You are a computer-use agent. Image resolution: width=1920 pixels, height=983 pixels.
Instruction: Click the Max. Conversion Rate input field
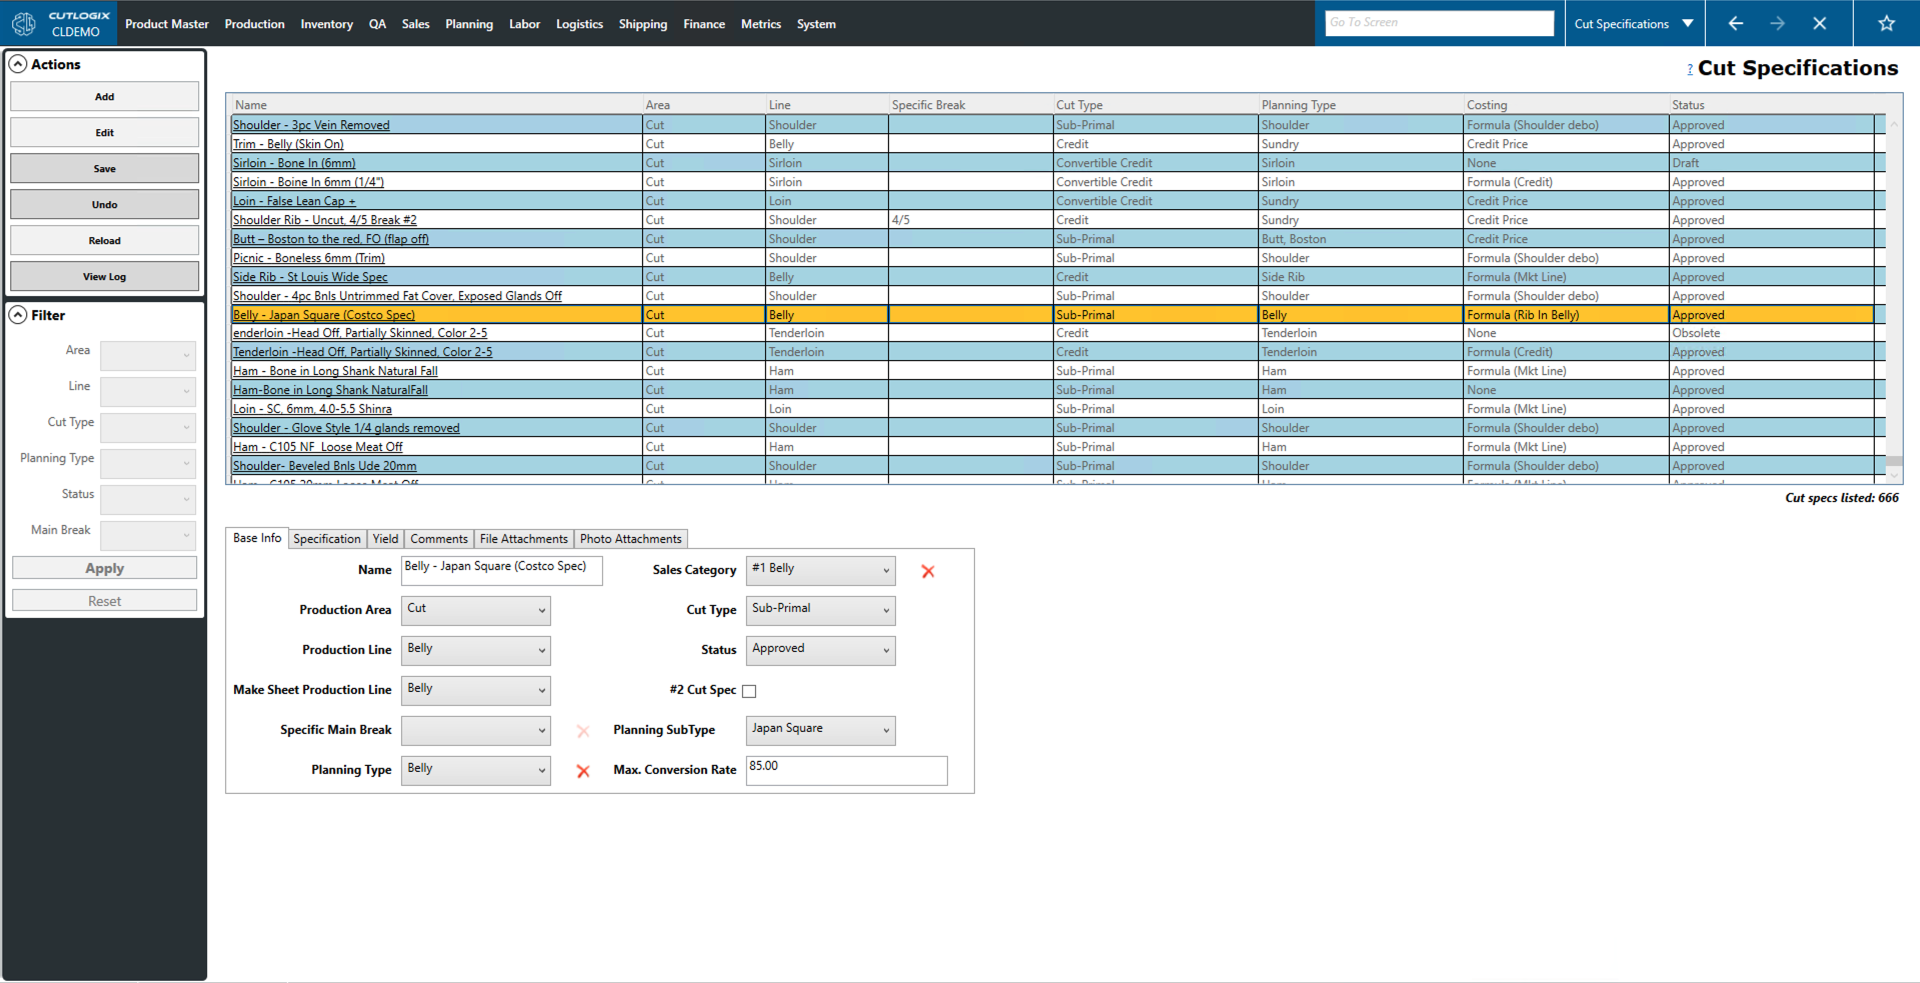tap(846, 770)
